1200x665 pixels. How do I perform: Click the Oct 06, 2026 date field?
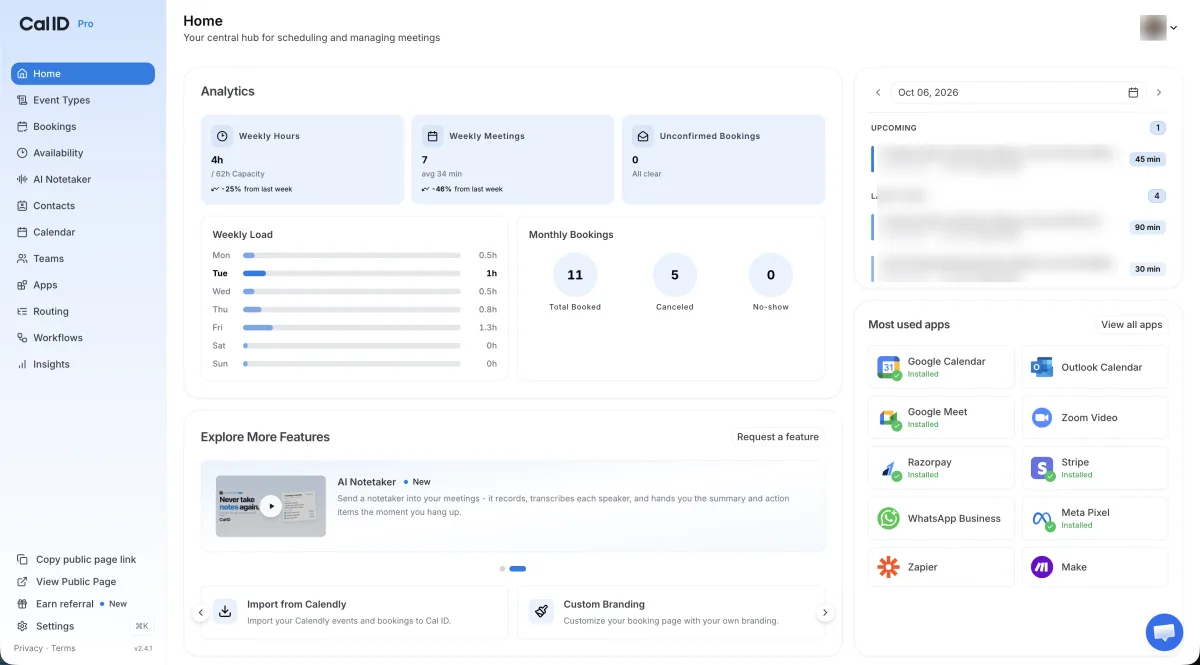1017,92
